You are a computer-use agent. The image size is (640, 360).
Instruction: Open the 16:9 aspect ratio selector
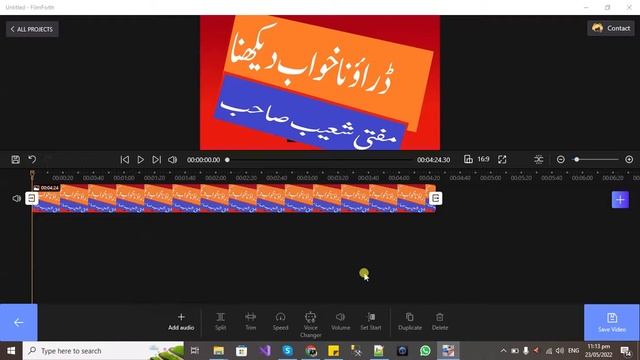[476, 159]
